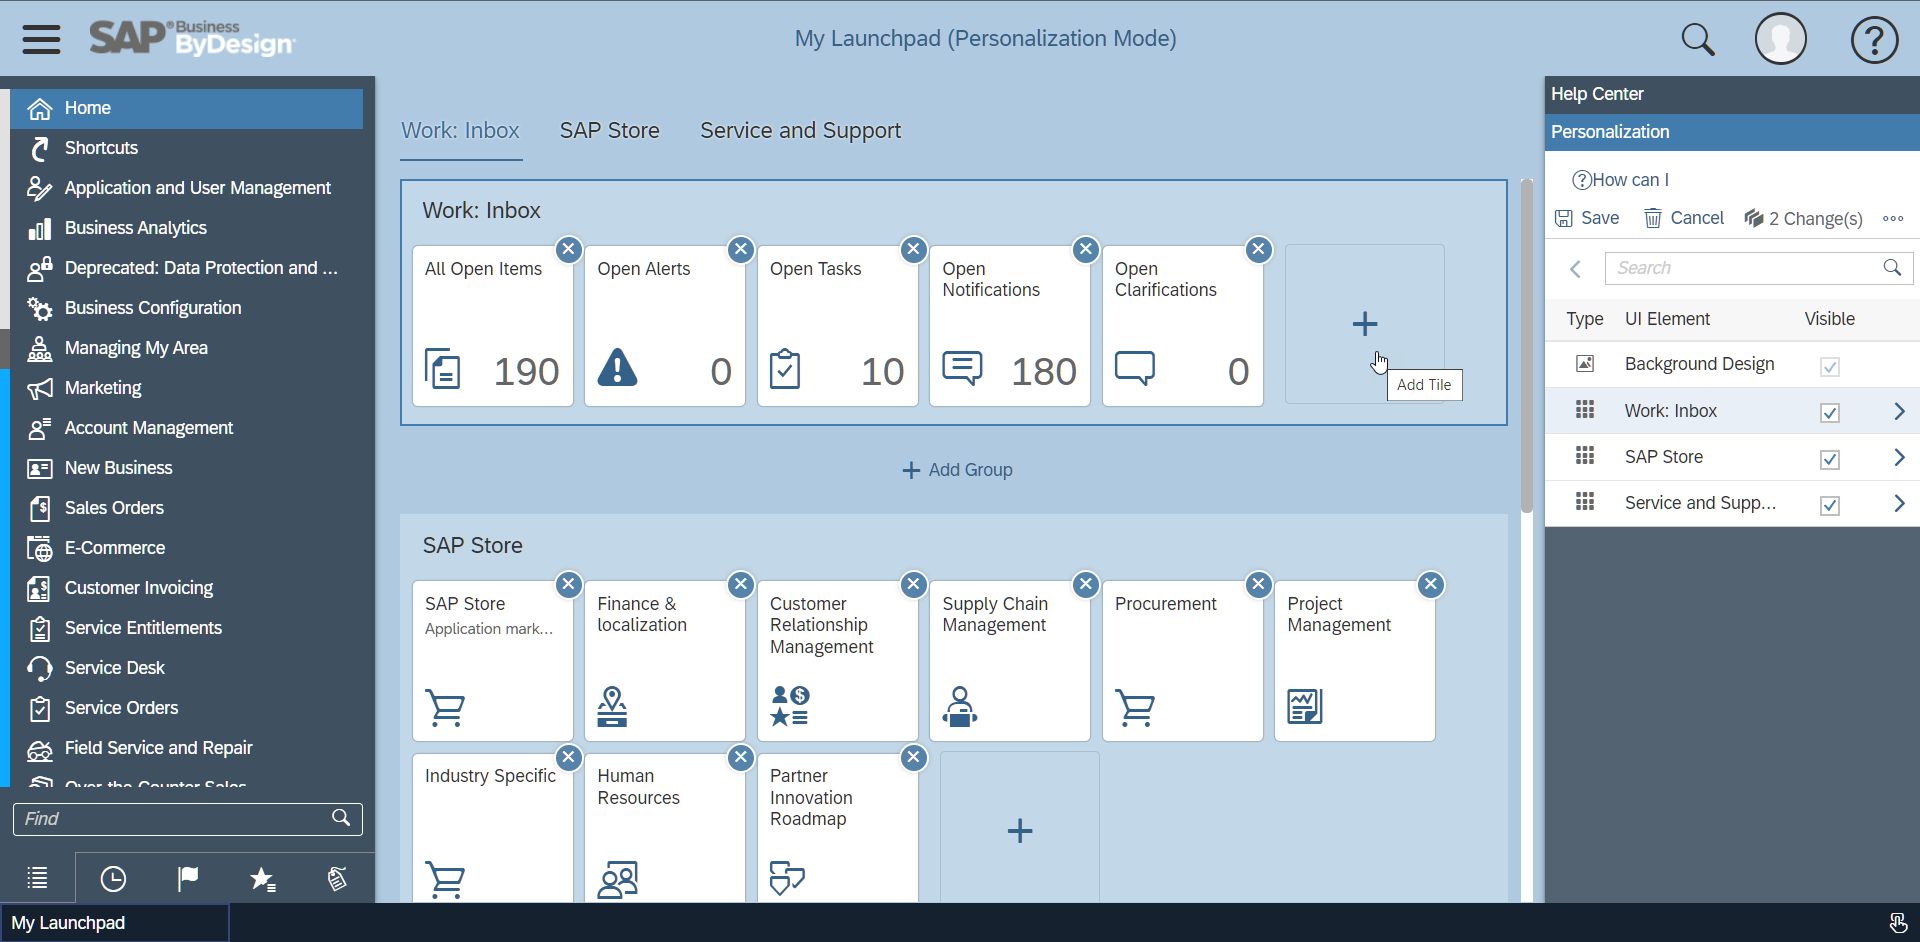Click the back chevron in Personalization
This screenshot has height=942, width=1920.
(1575, 268)
